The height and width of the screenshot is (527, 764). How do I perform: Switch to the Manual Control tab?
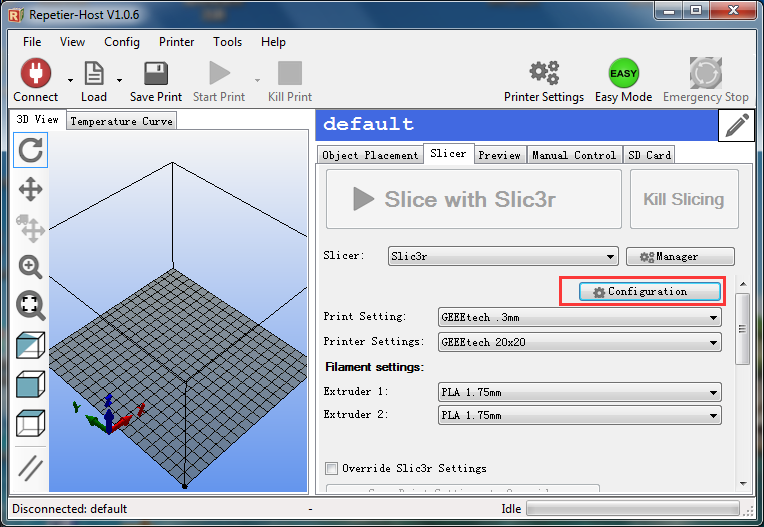pos(574,155)
